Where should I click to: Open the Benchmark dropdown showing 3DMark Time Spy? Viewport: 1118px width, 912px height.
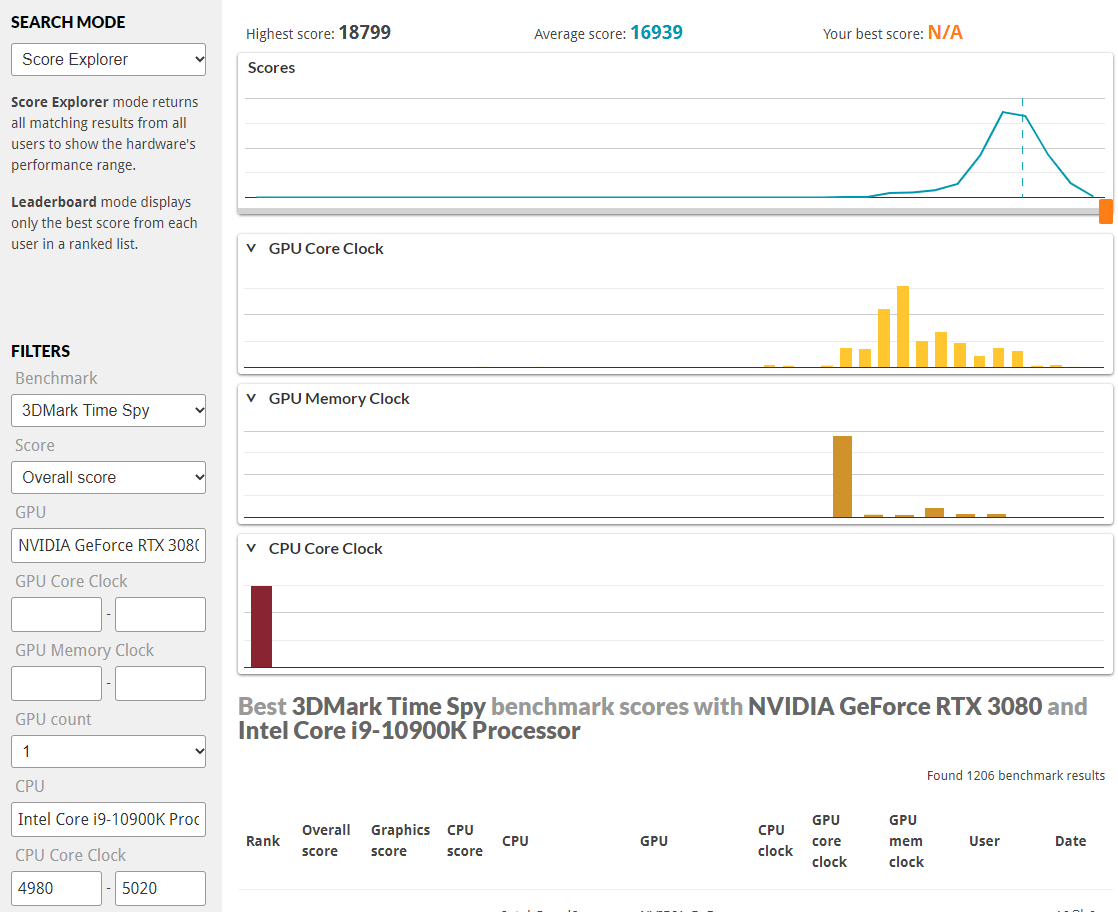click(x=108, y=410)
